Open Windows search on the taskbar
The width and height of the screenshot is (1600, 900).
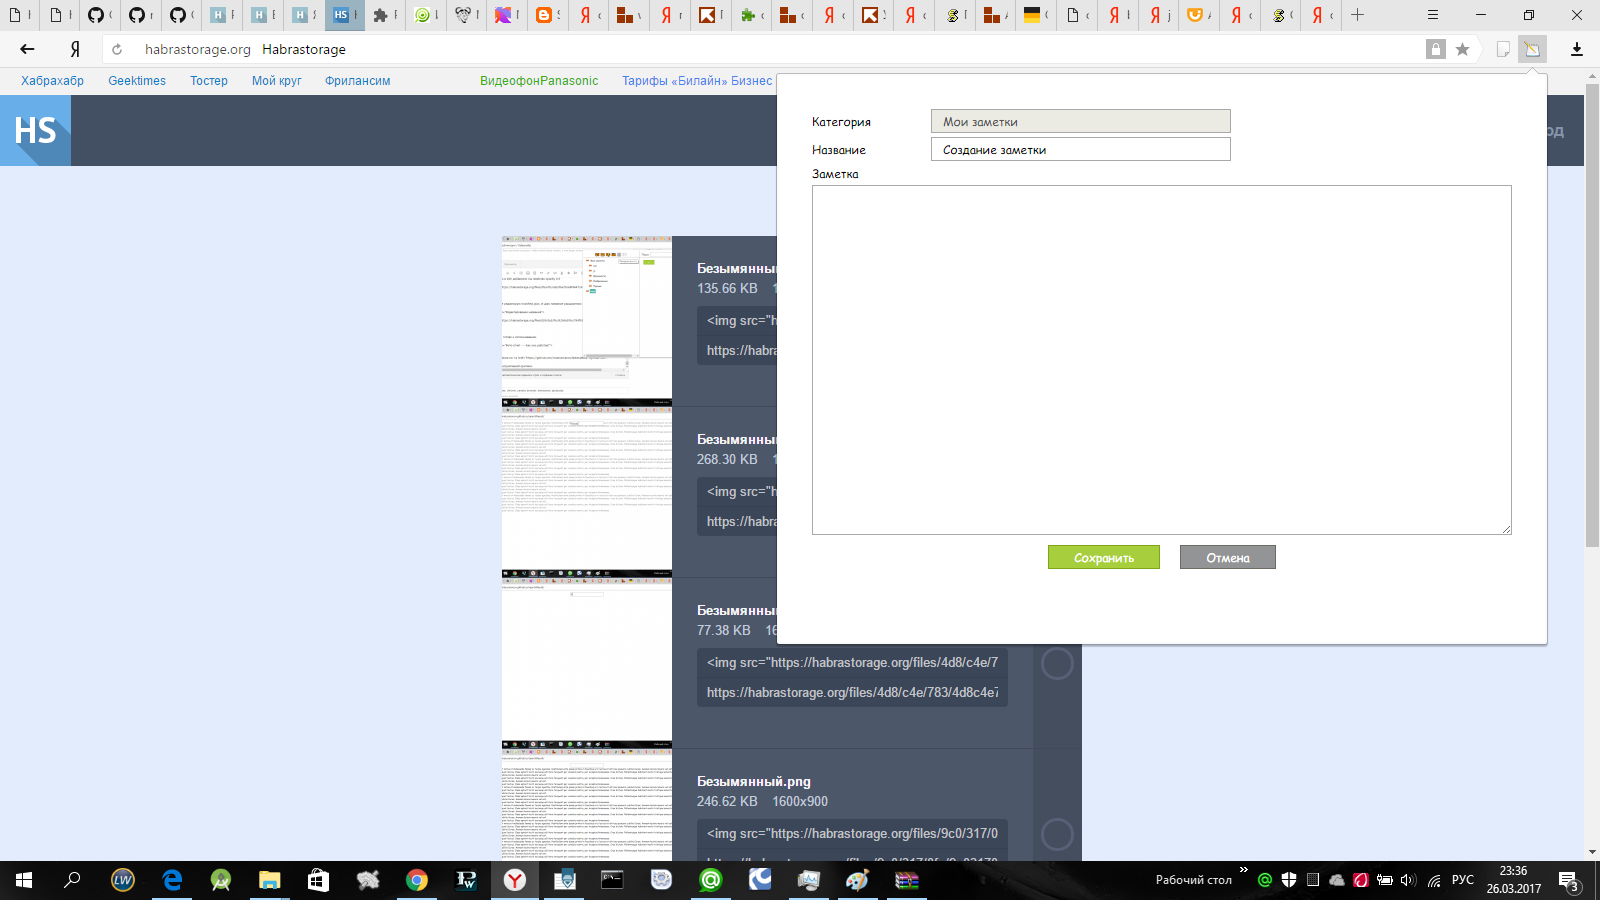(x=69, y=881)
